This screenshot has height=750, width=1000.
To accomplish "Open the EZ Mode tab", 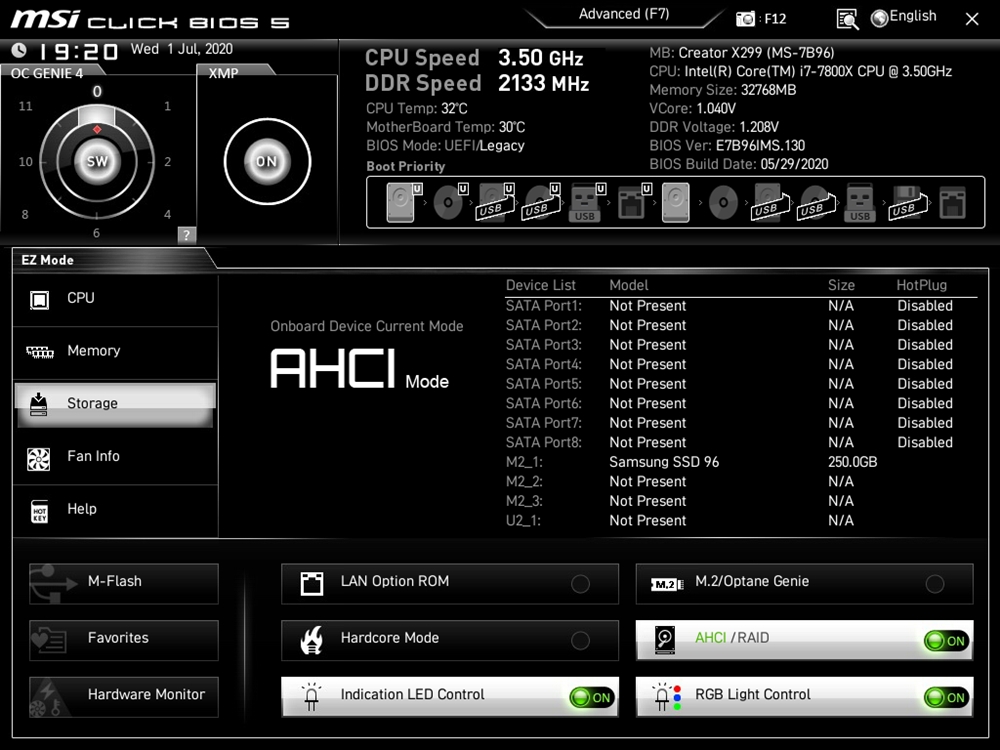I will (x=47, y=260).
